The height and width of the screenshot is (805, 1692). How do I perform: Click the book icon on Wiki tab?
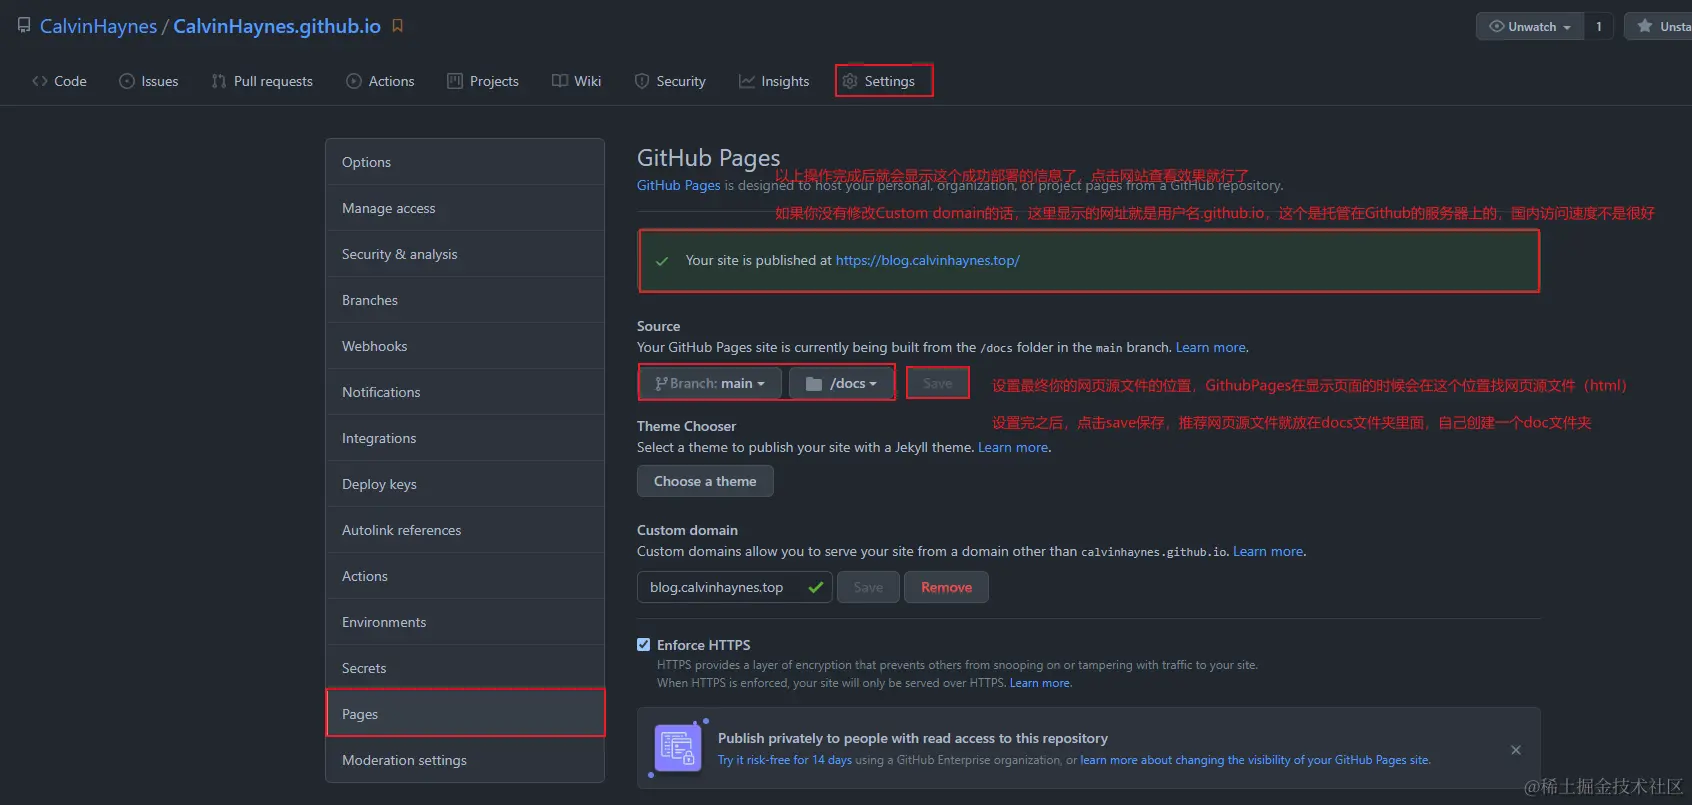coord(560,81)
